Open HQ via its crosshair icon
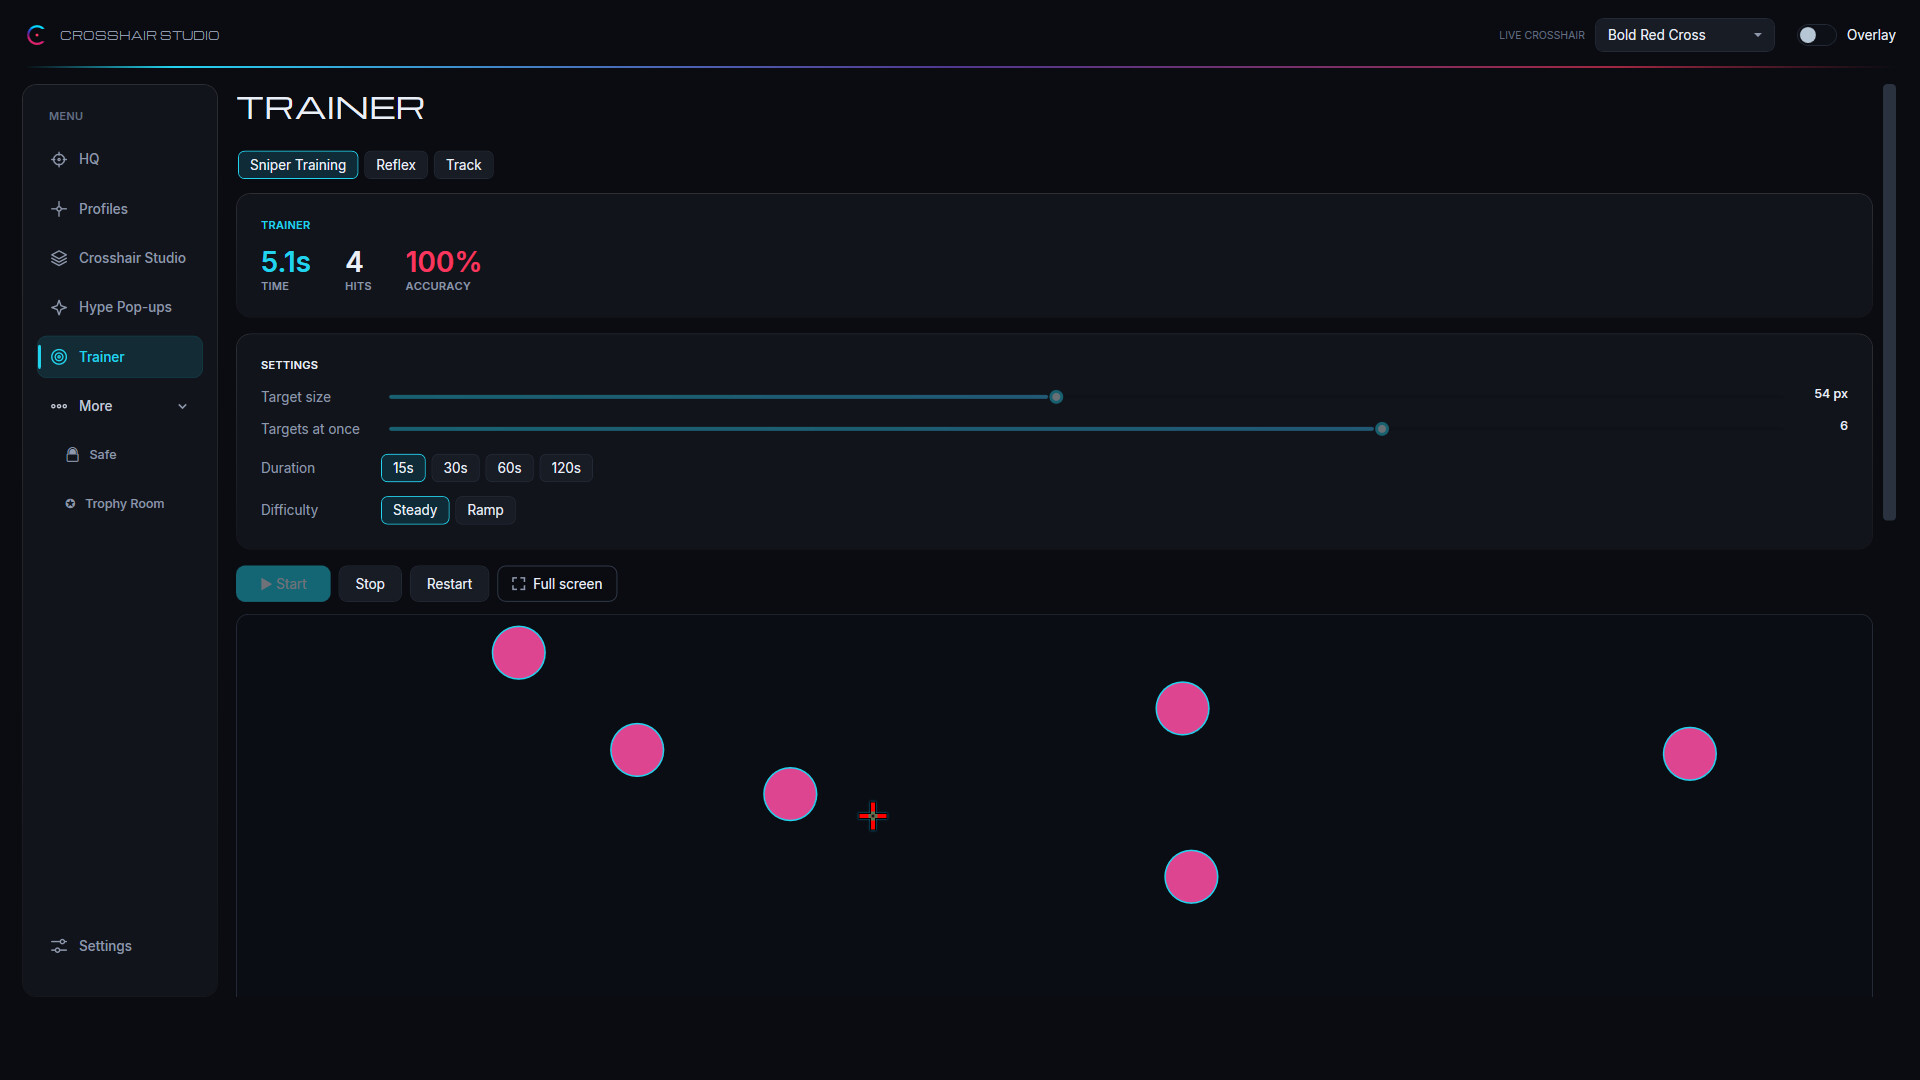 [x=59, y=159]
